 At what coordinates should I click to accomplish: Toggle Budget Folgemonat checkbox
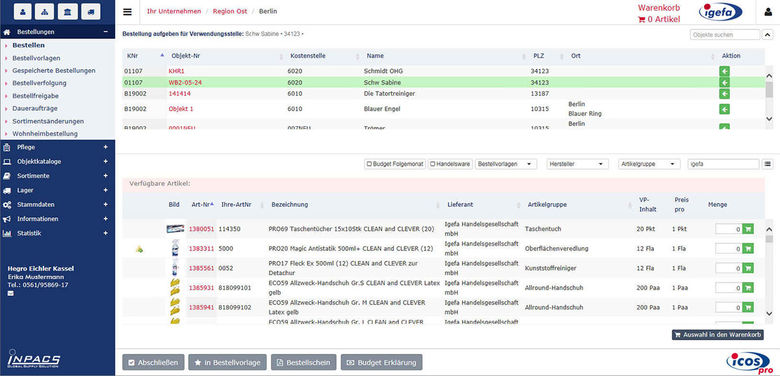[x=369, y=164]
